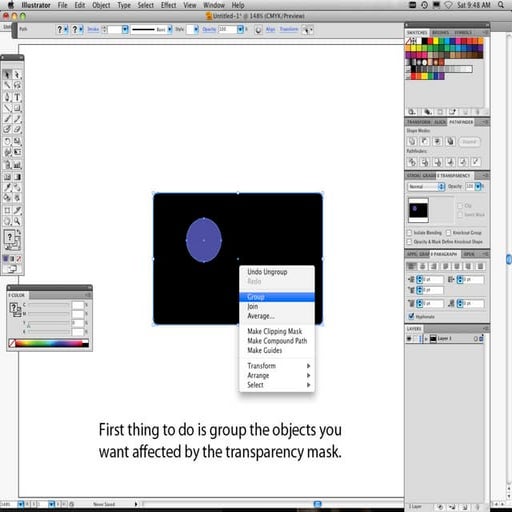Screen dimensions: 512x512
Task: Select the Pen tool
Action: [x=7, y=97]
